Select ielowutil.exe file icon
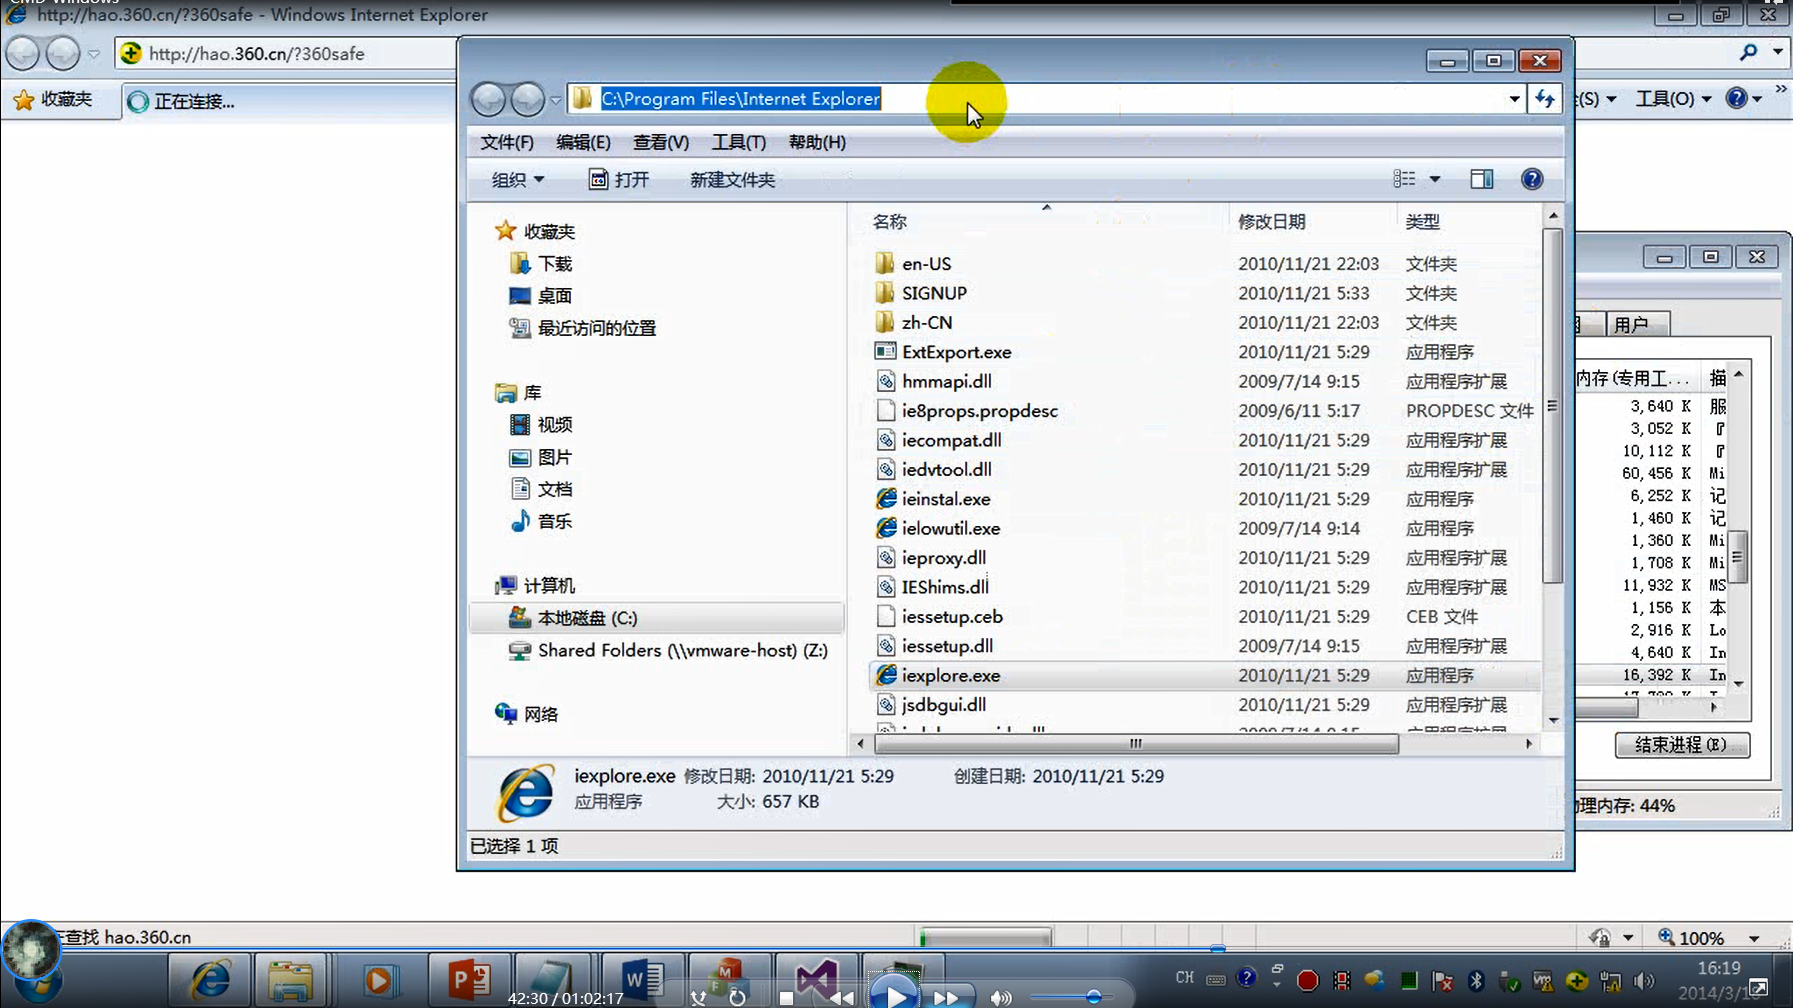Viewport: 1793px width, 1008px height. tap(886, 528)
